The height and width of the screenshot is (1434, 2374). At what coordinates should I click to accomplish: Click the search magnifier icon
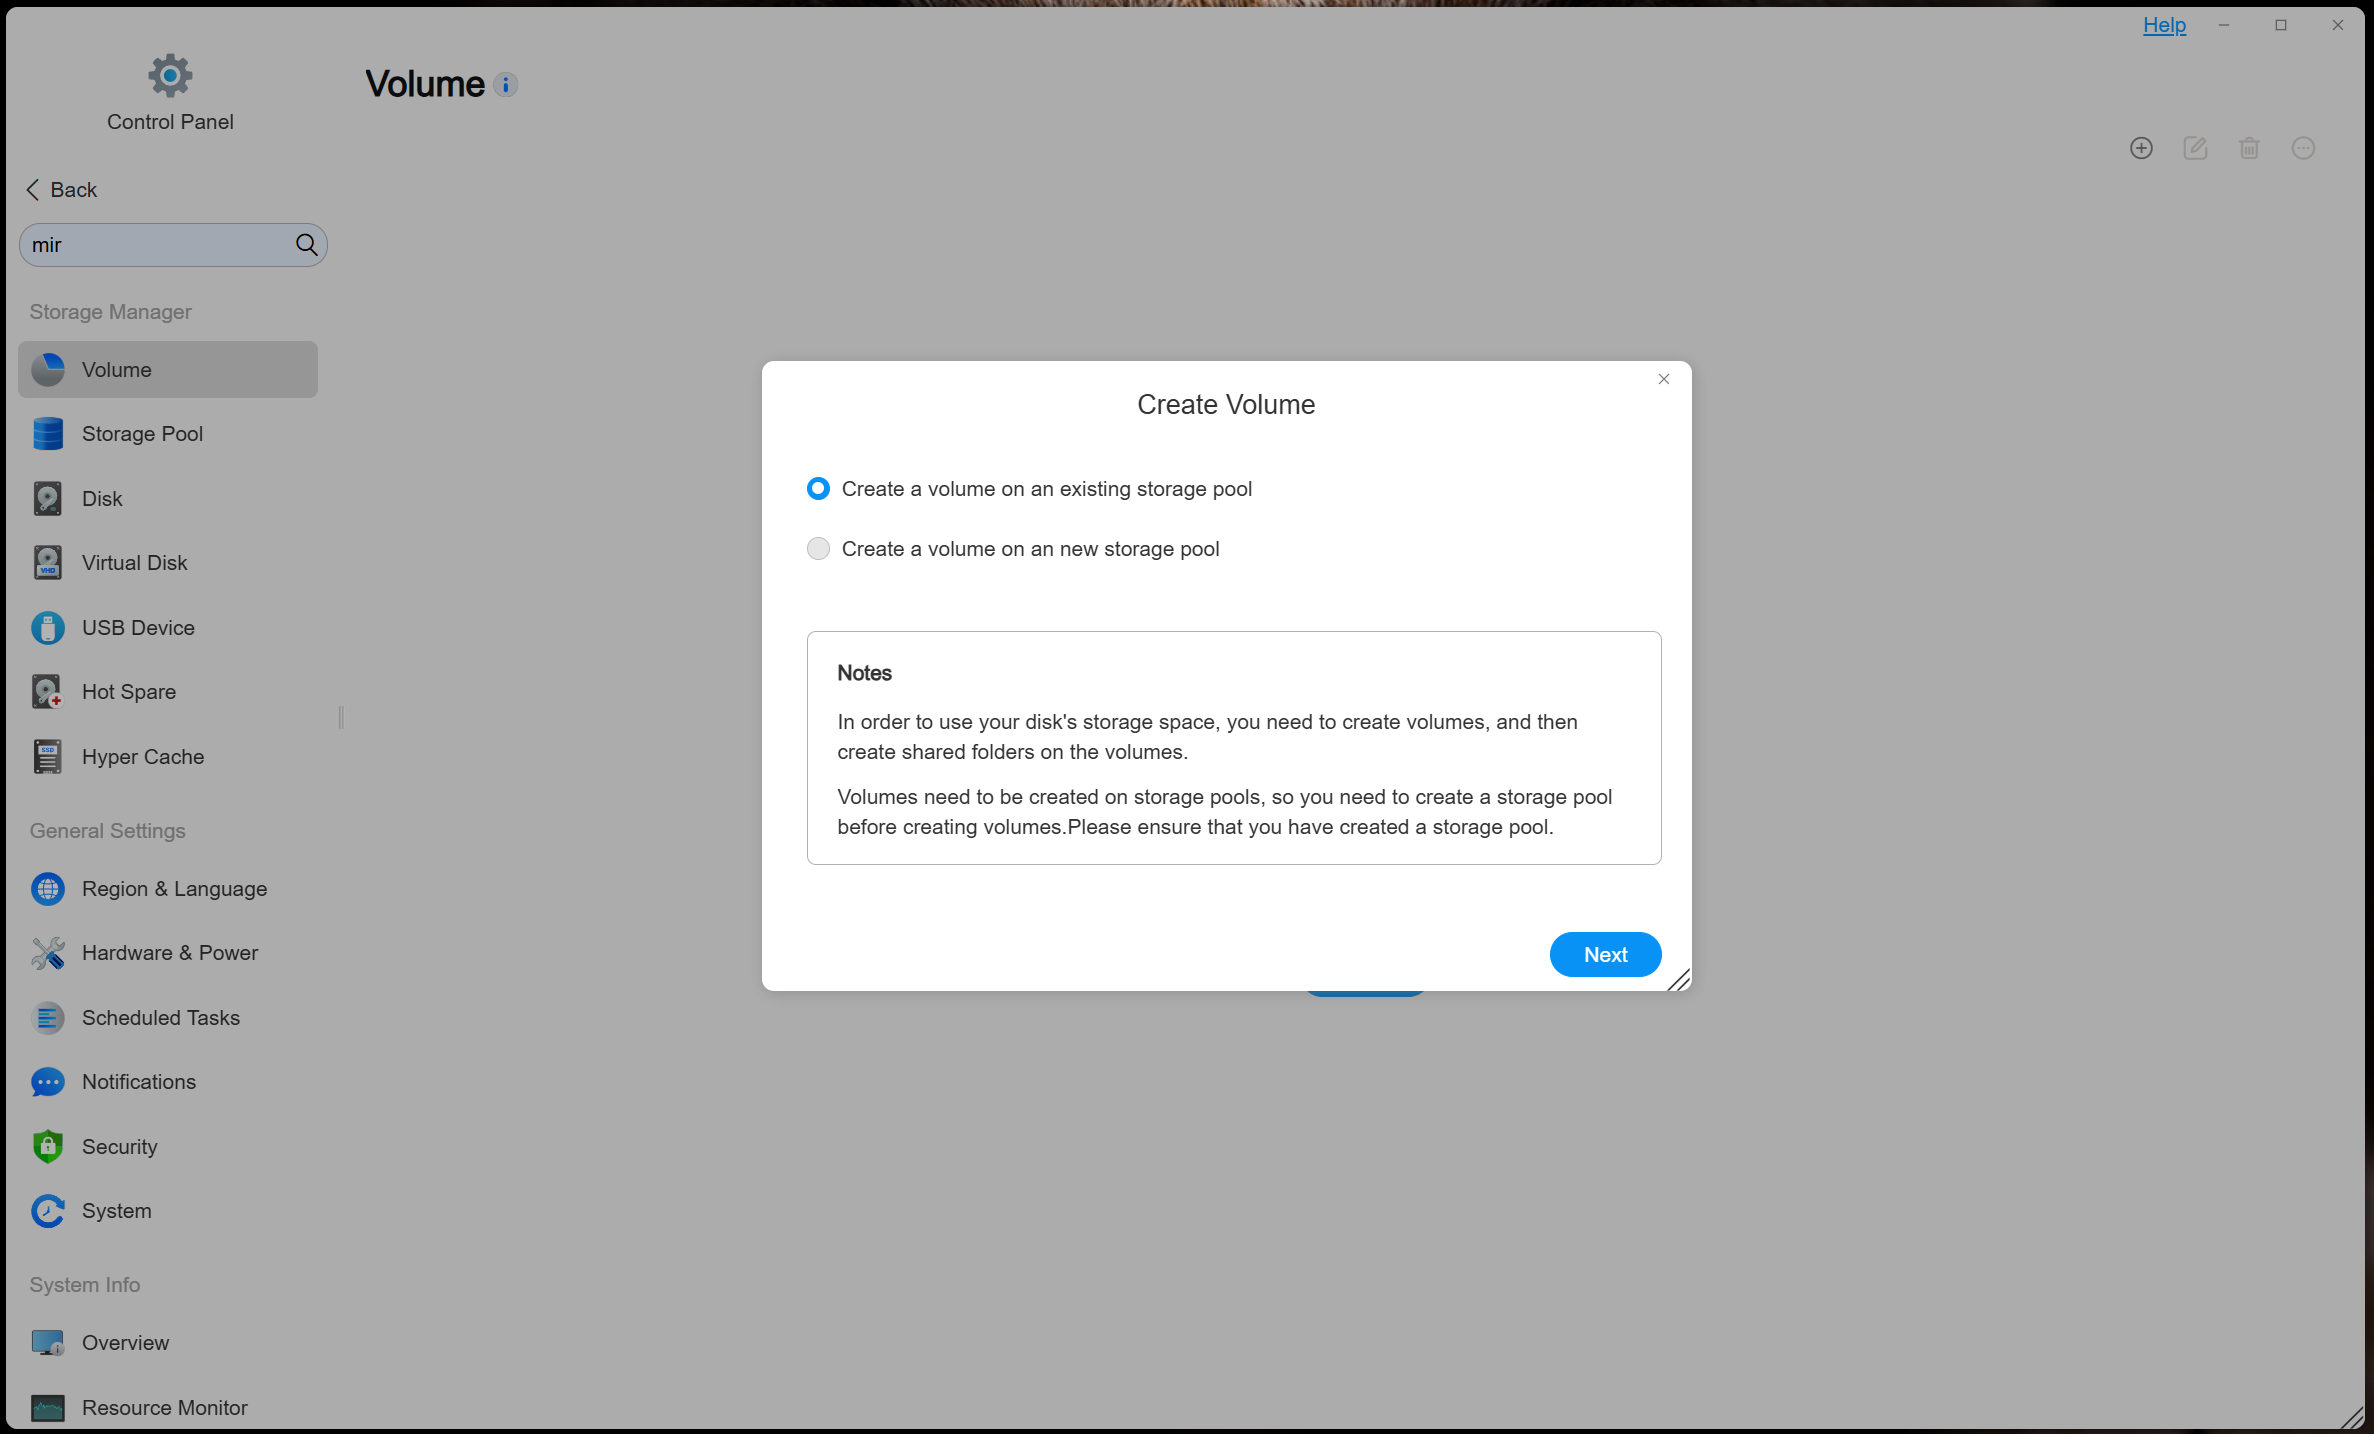[x=306, y=245]
